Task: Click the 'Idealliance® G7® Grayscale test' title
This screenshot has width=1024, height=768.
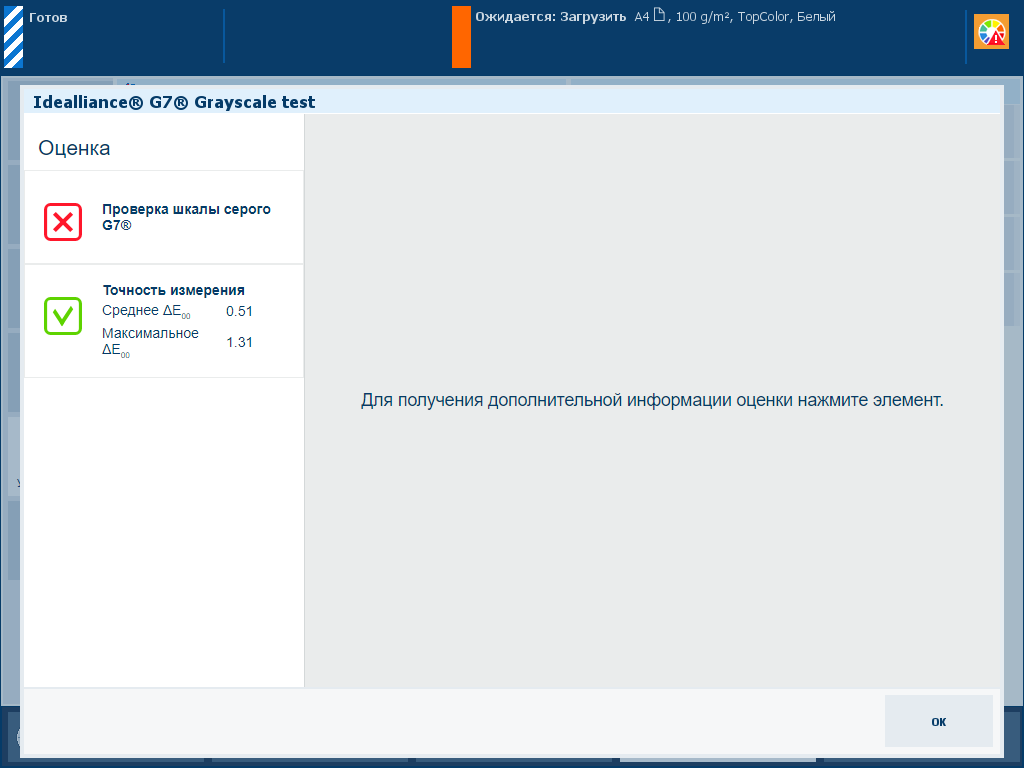Action: pos(174,102)
